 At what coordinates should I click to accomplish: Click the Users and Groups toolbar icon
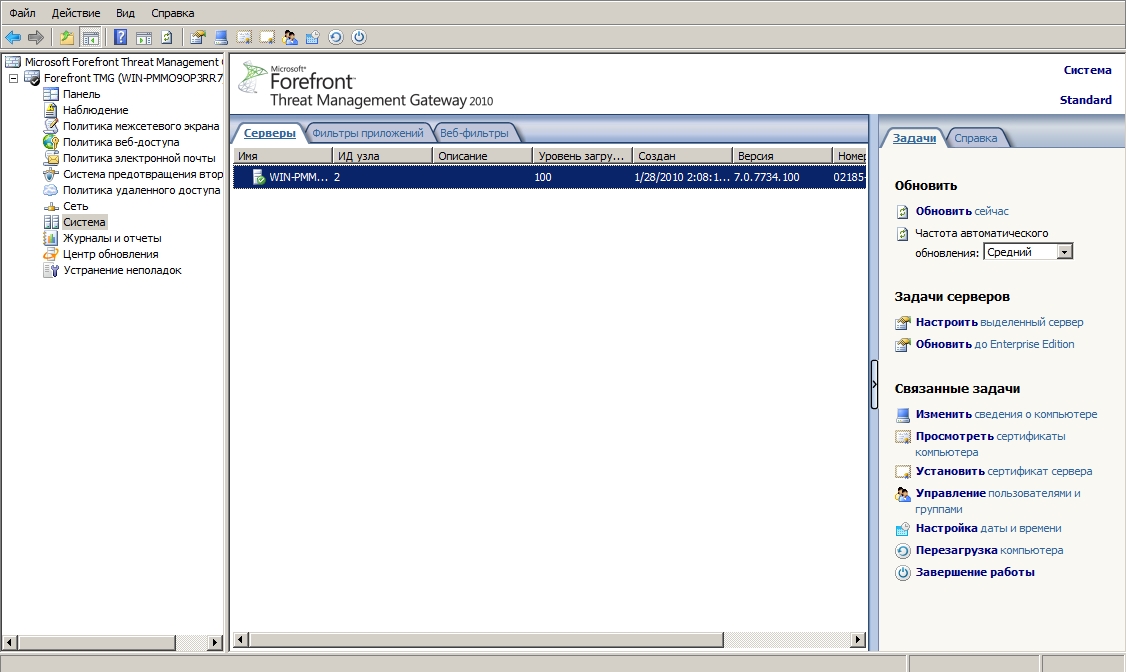pos(290,37)
